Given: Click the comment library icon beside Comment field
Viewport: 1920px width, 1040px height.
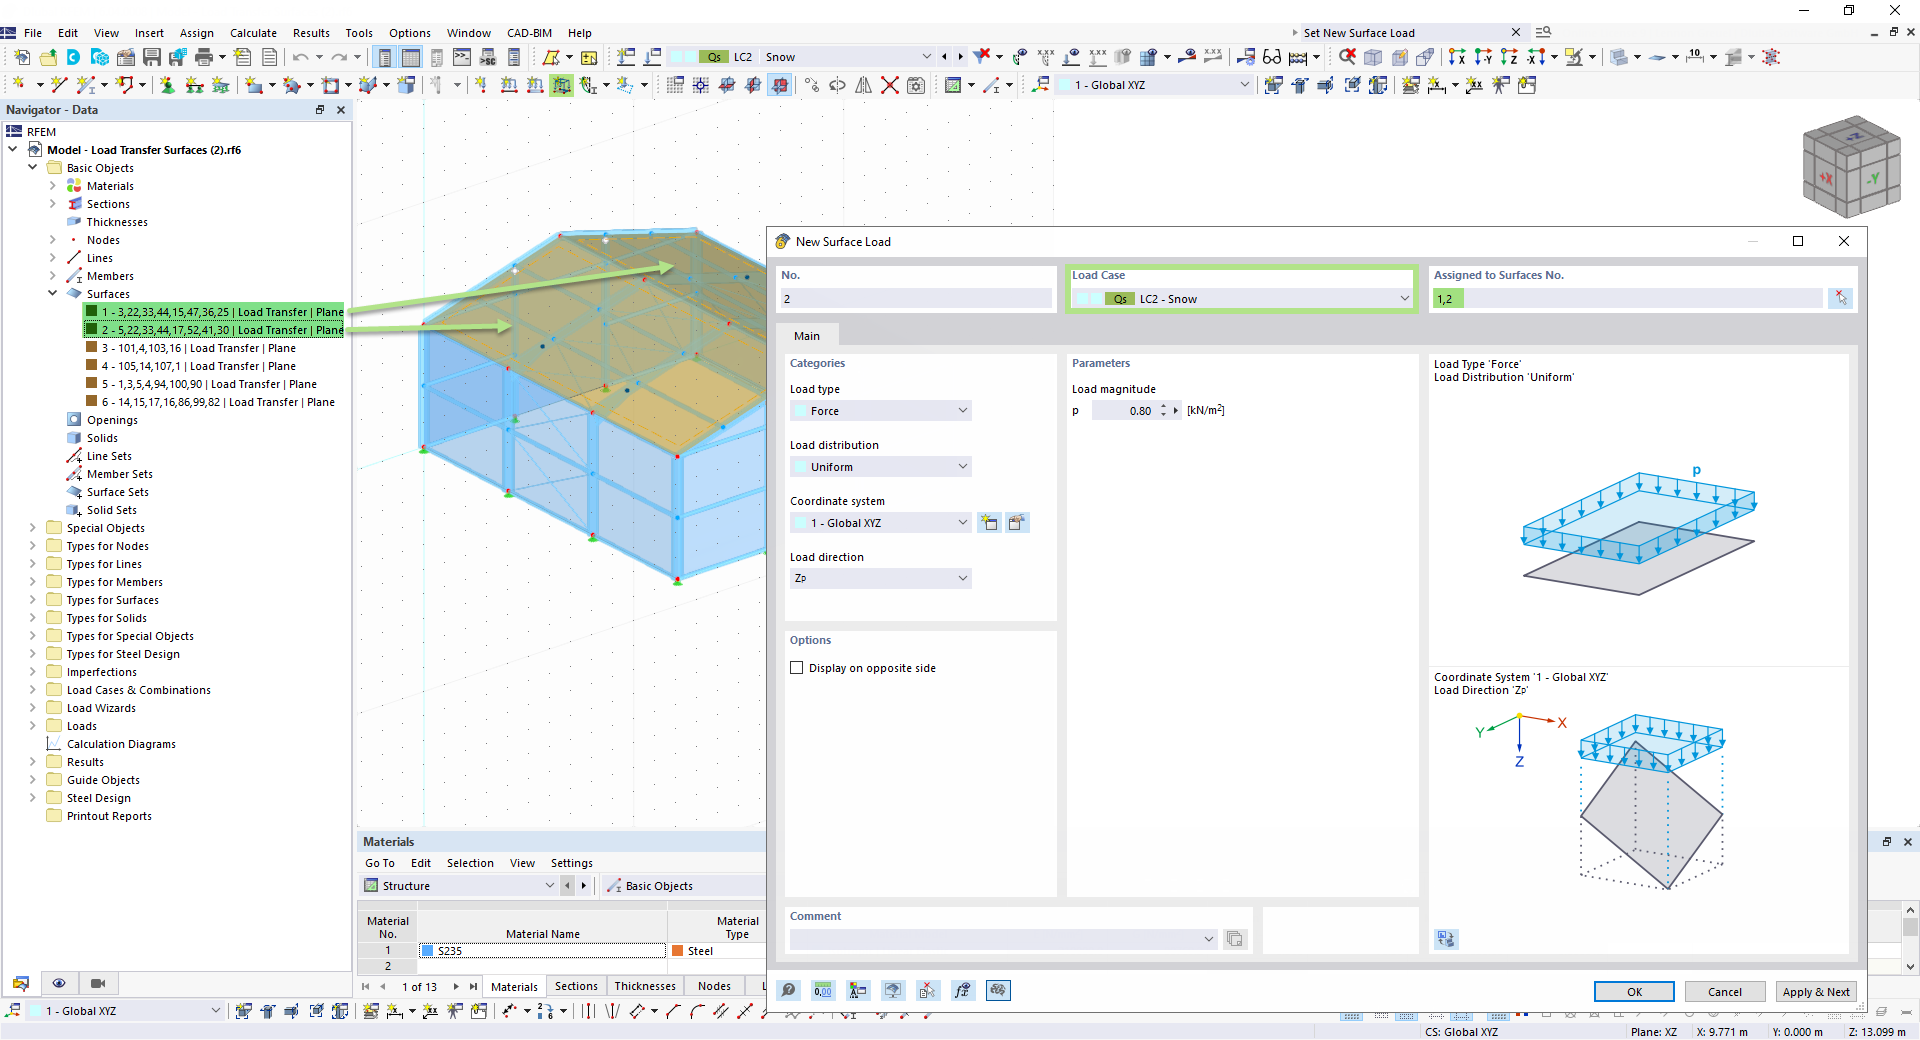Looking at the screenshot, I should click(x=1235, y=939).
